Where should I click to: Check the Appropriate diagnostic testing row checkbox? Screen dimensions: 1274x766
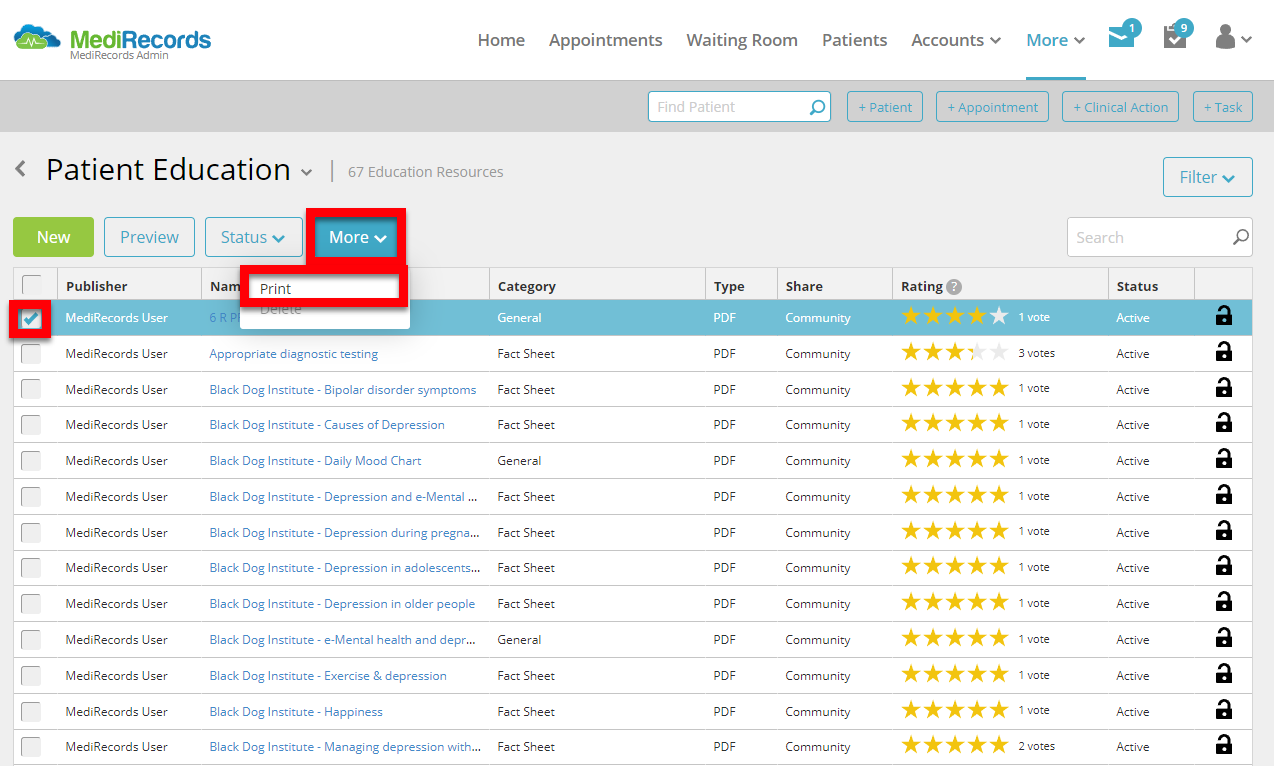point(32,354)
